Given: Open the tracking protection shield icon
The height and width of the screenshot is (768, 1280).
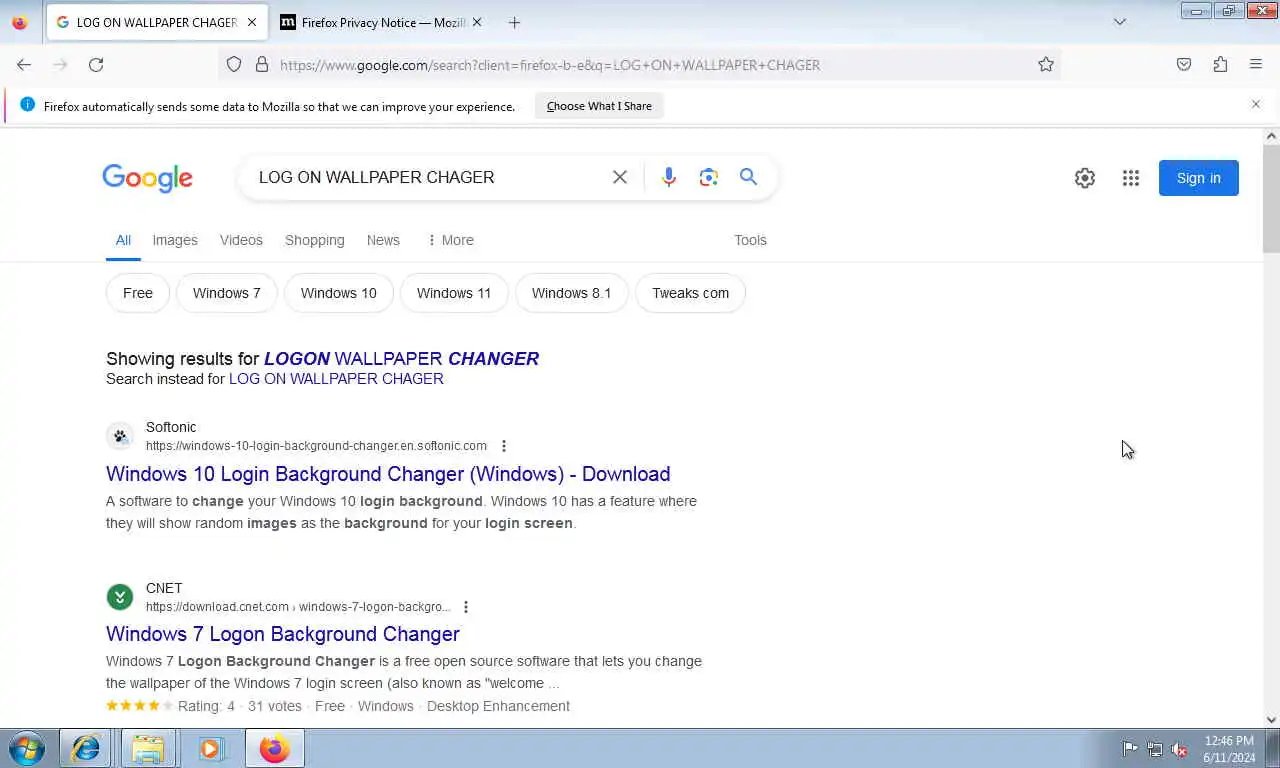Looking at the screenshot, I should click(x=234, y=64).
